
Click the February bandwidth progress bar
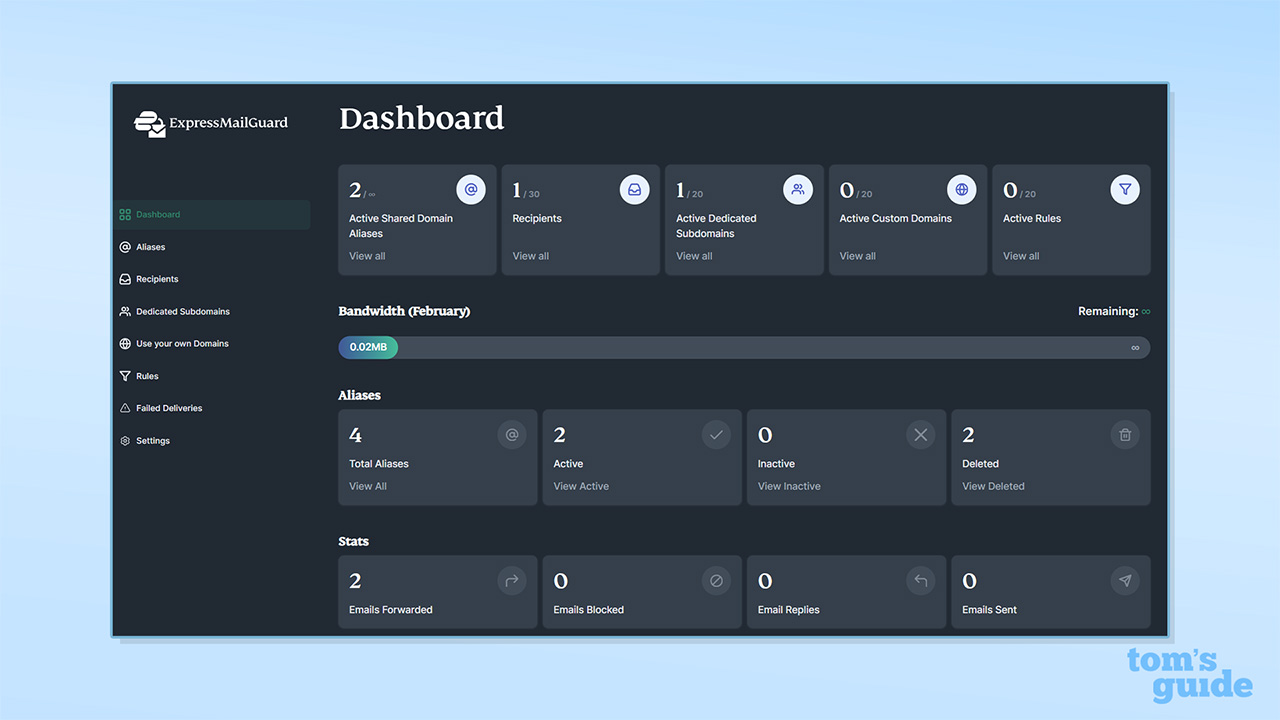pyautogui.click(x=744, y=347)
